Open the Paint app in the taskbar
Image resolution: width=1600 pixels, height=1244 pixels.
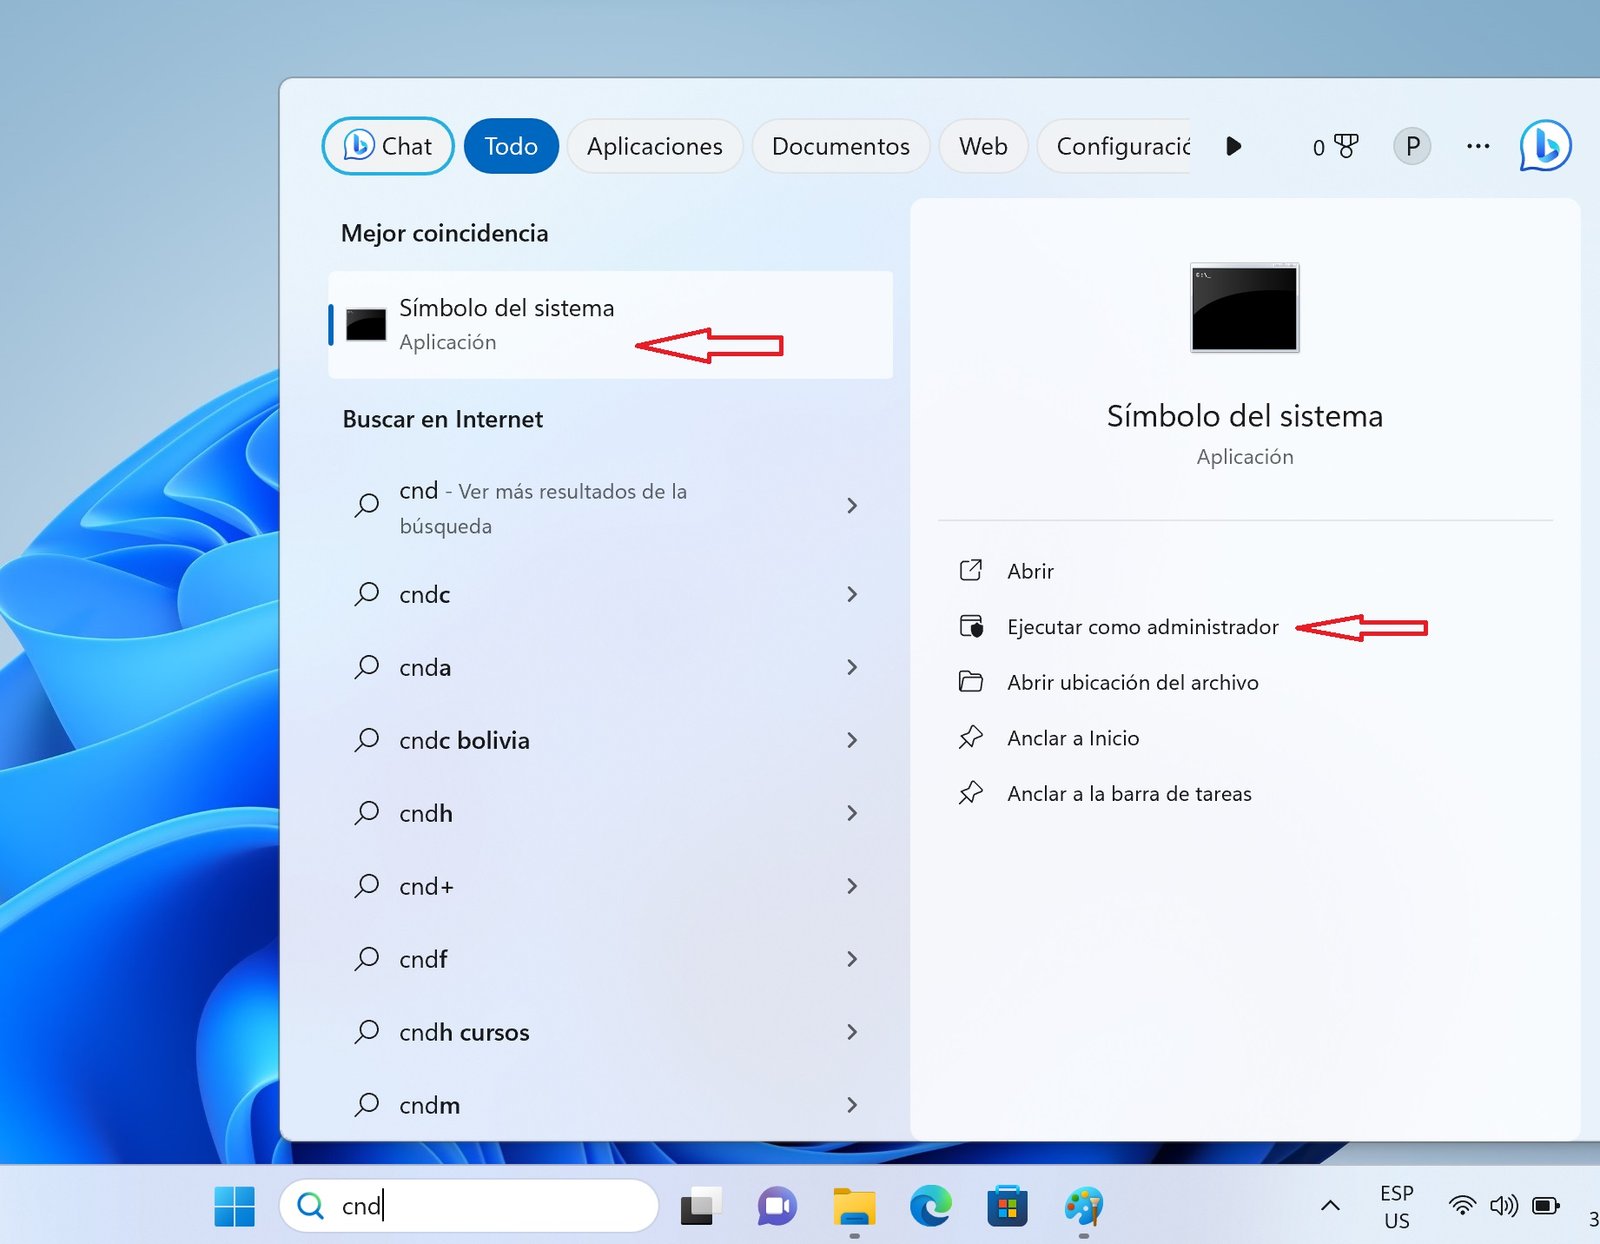pyautogui.click(x=1083, y=1206)
